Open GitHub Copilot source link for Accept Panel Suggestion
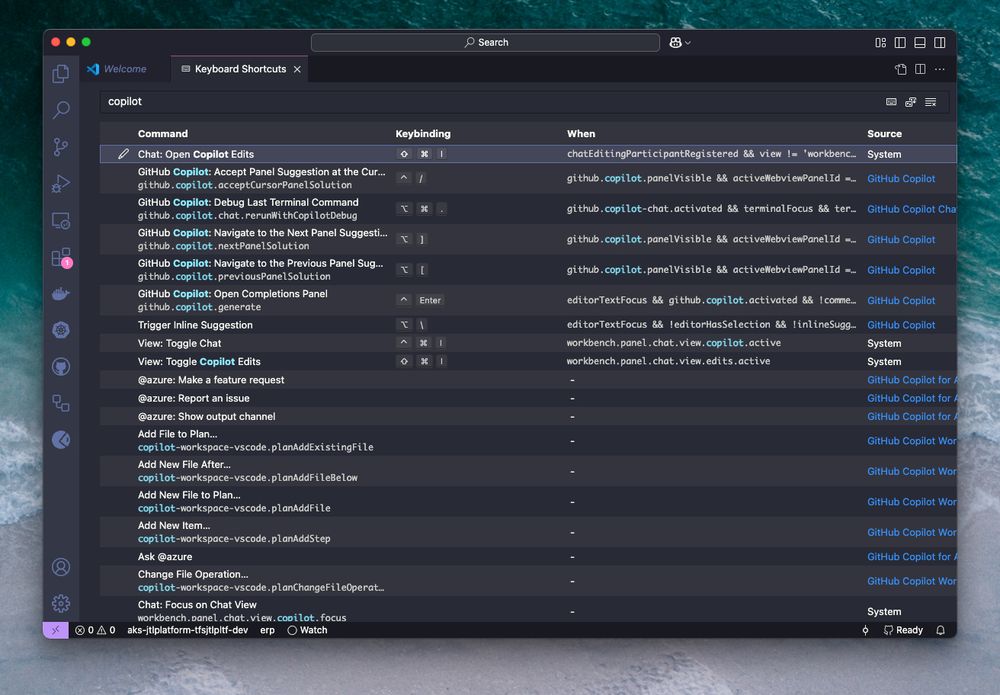 point(901,179)
